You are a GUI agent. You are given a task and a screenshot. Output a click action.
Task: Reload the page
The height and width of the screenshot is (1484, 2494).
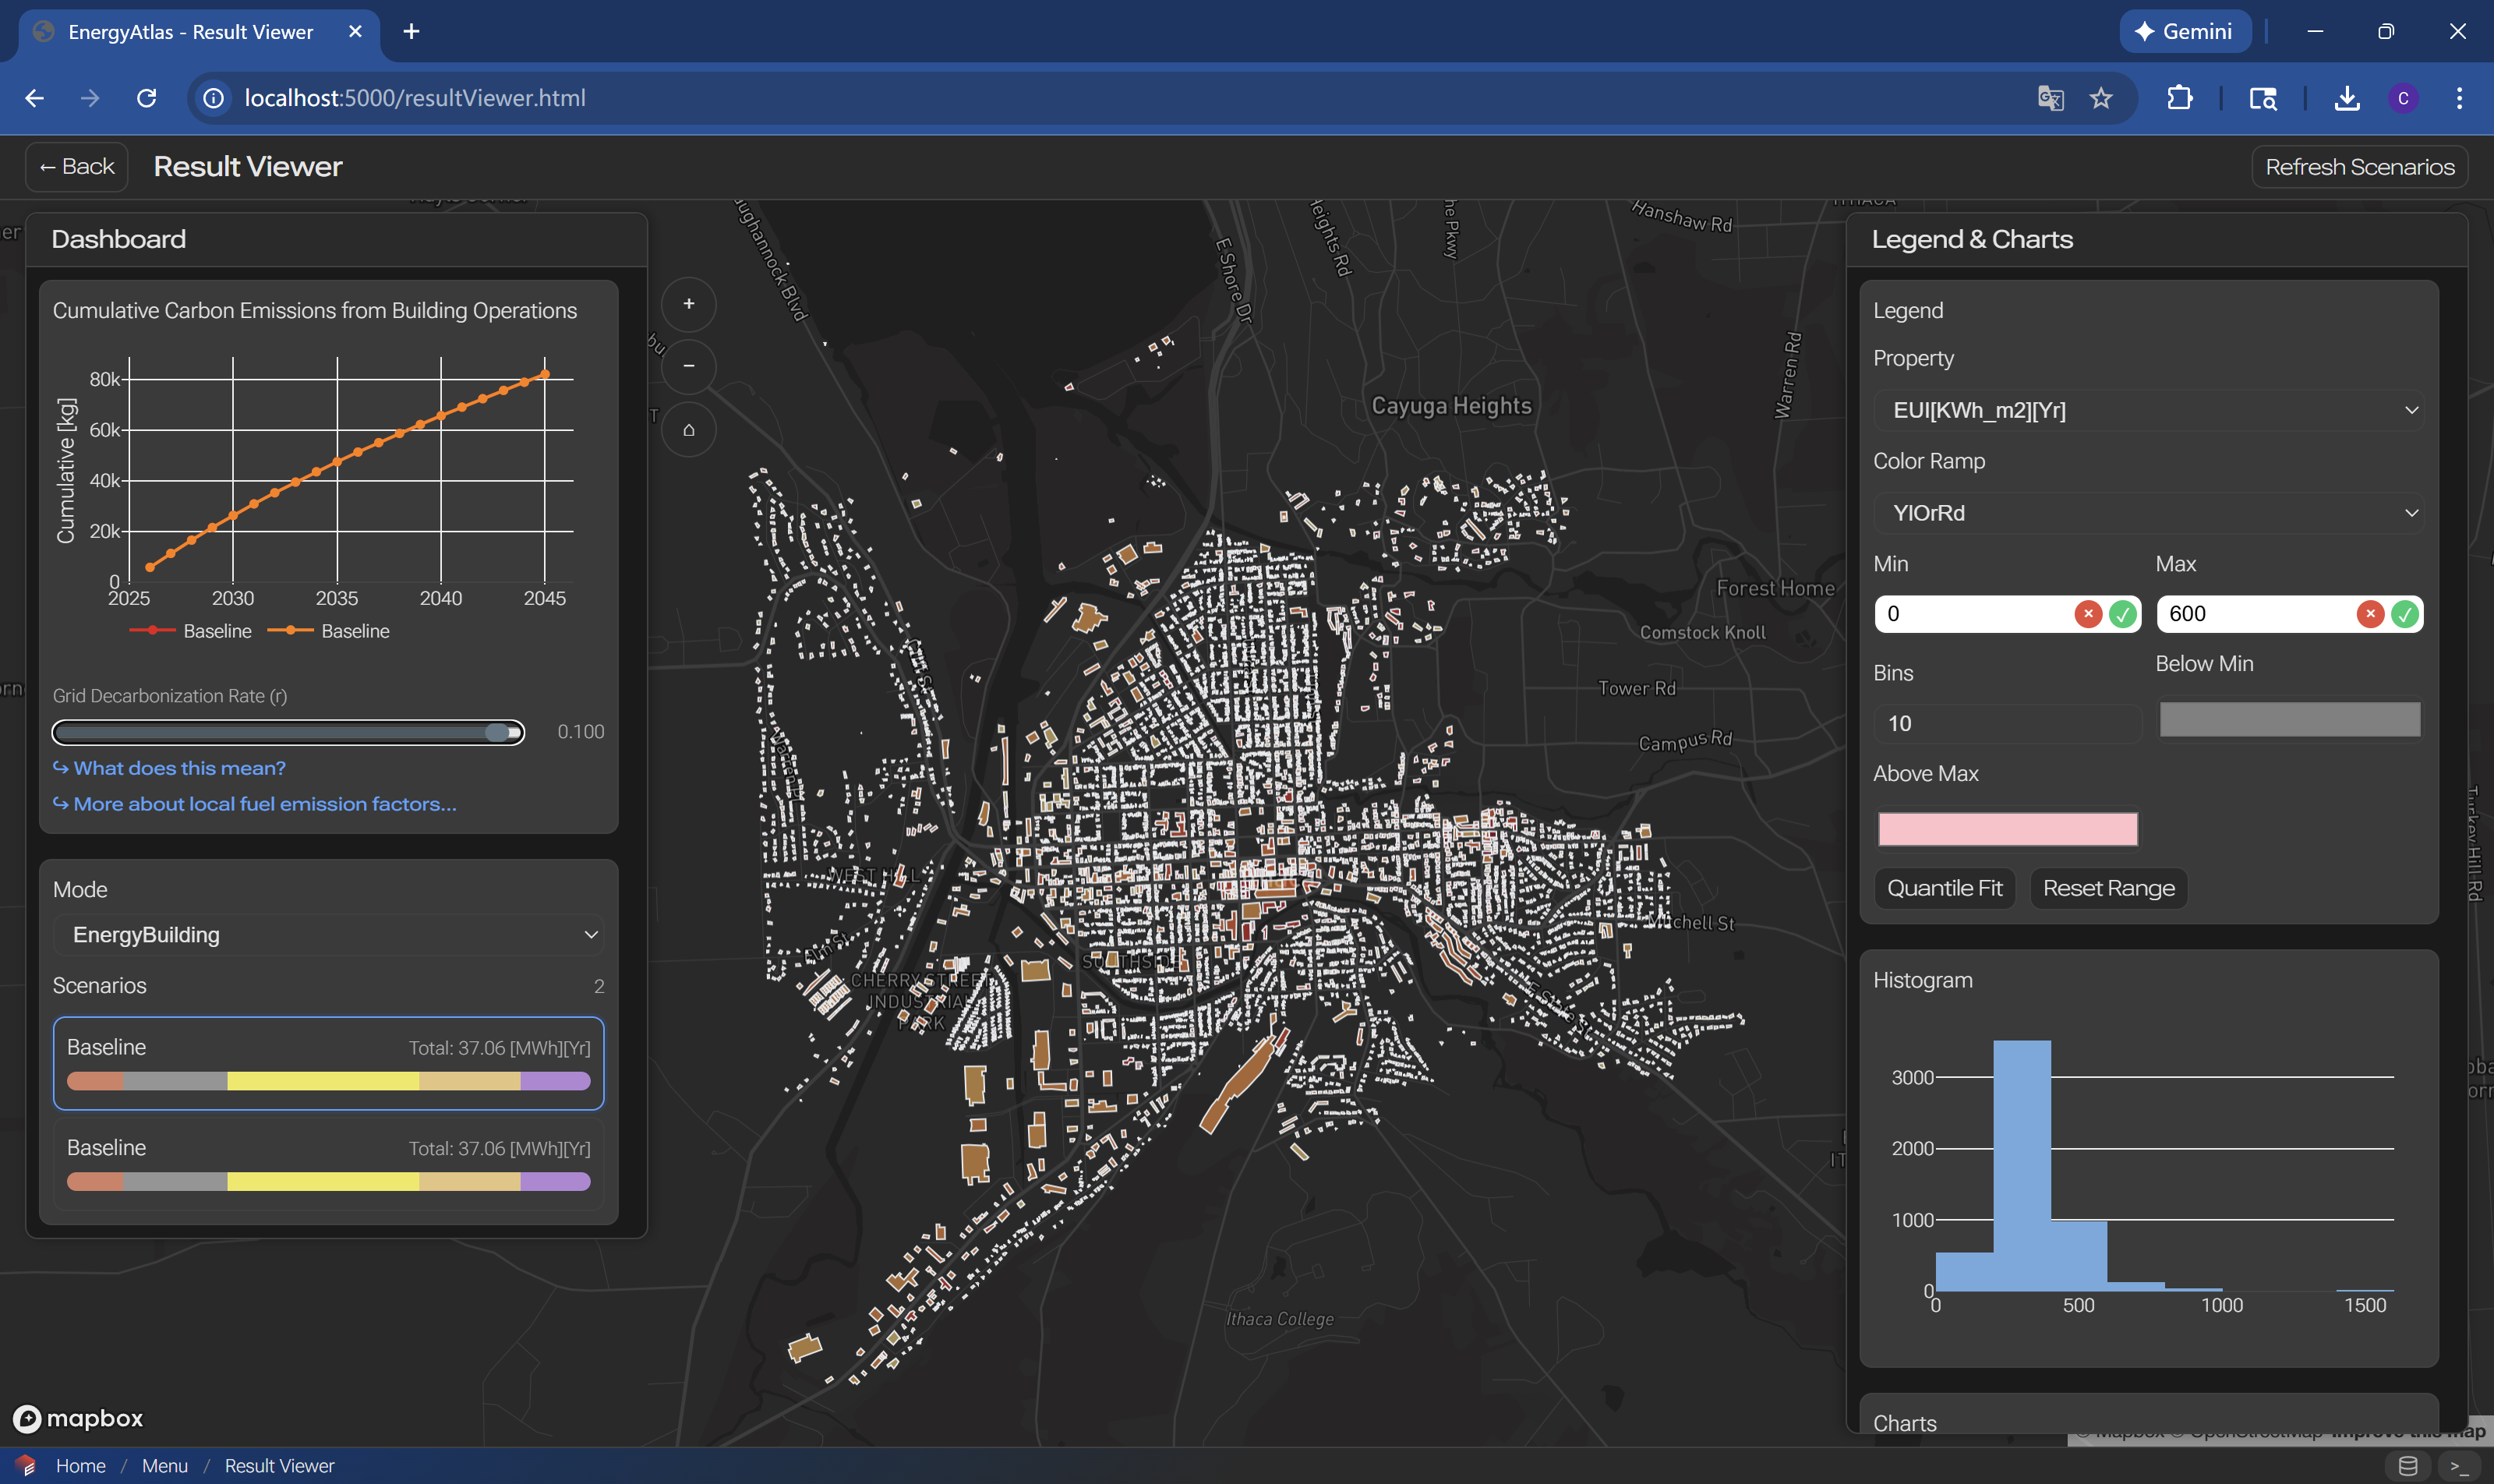point(147,98)
